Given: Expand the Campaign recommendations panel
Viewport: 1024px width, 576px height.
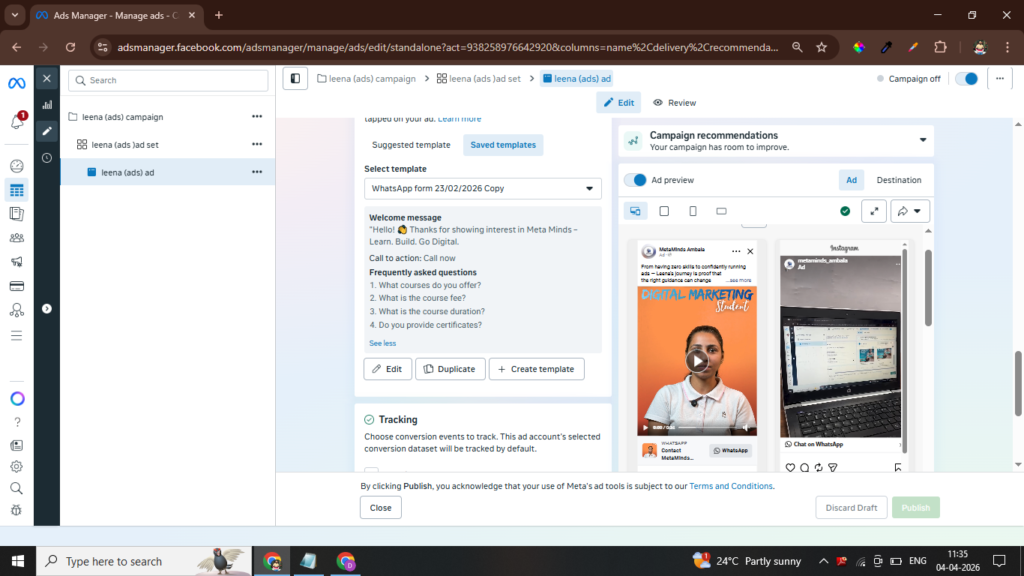Looking at the screenshot, I should 922,140.
